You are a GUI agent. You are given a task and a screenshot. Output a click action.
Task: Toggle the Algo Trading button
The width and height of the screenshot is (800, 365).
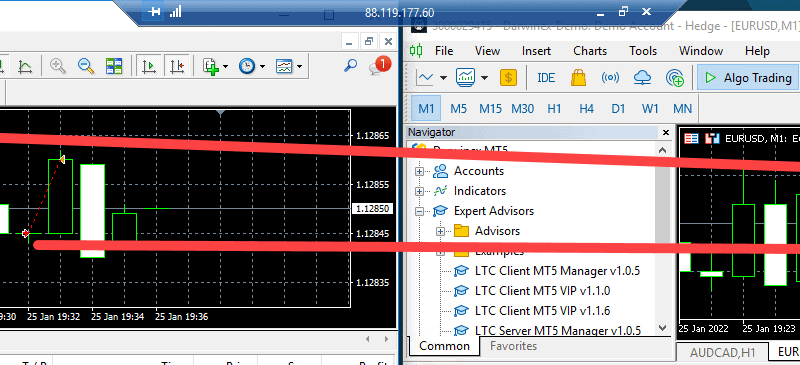coord(747,78)
